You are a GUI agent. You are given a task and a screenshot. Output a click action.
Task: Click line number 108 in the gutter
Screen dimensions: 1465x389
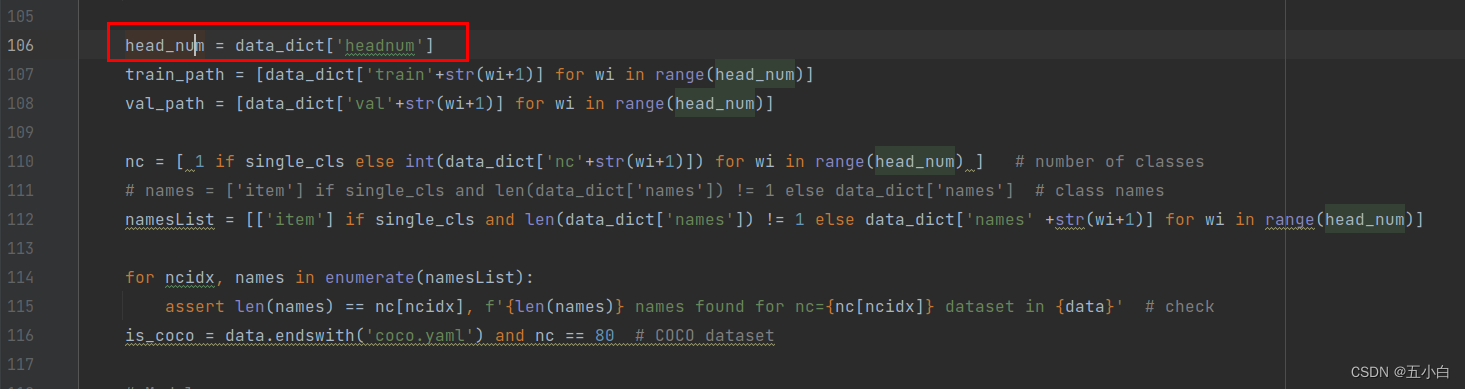point(20,103)
